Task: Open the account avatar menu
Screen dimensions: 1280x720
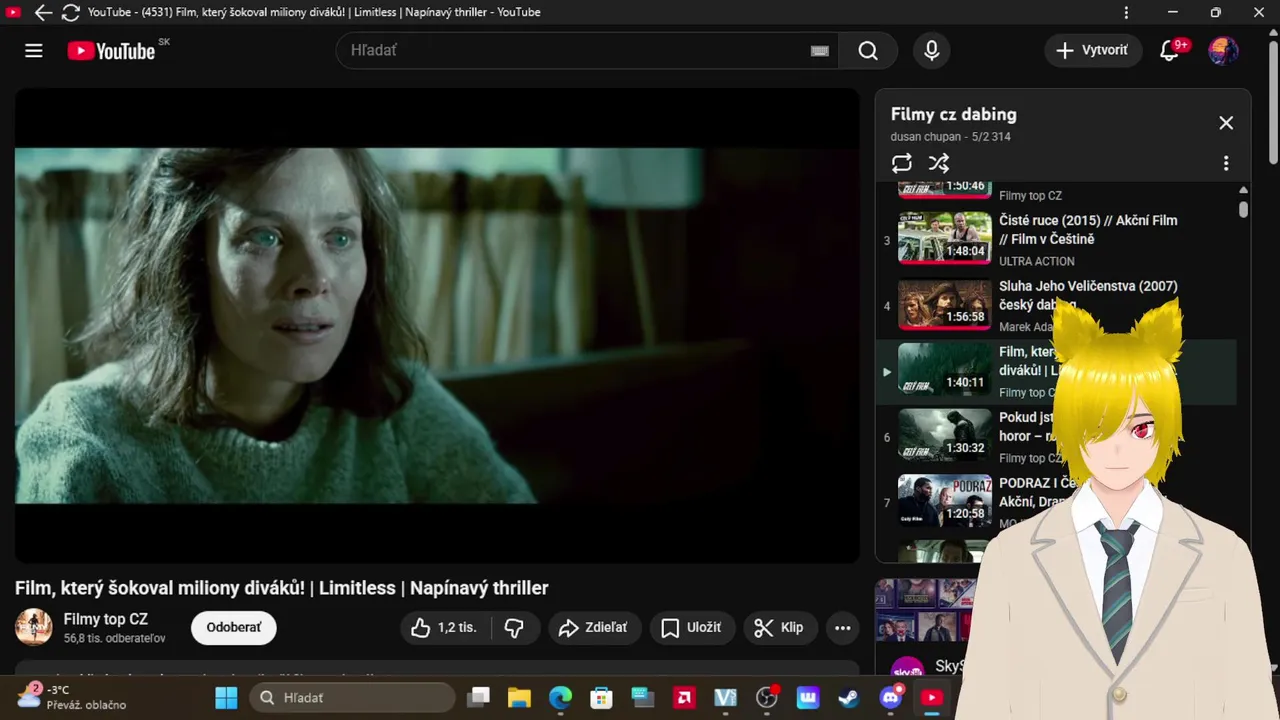Action: [x=1223, y=50]
